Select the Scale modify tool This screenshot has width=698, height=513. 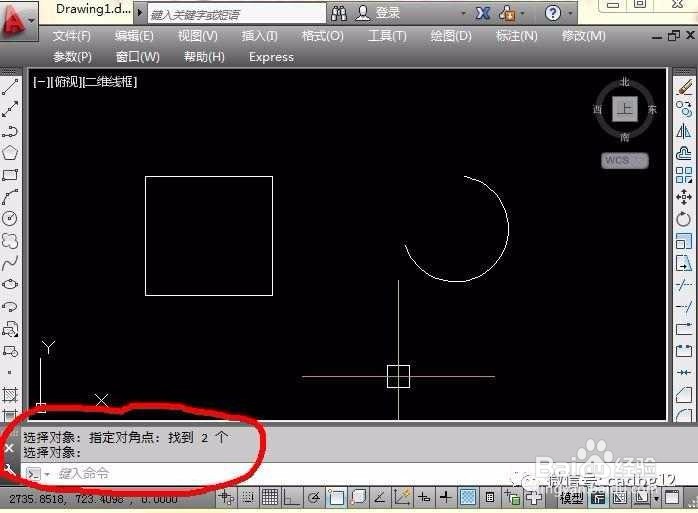[x=684, y=241]
